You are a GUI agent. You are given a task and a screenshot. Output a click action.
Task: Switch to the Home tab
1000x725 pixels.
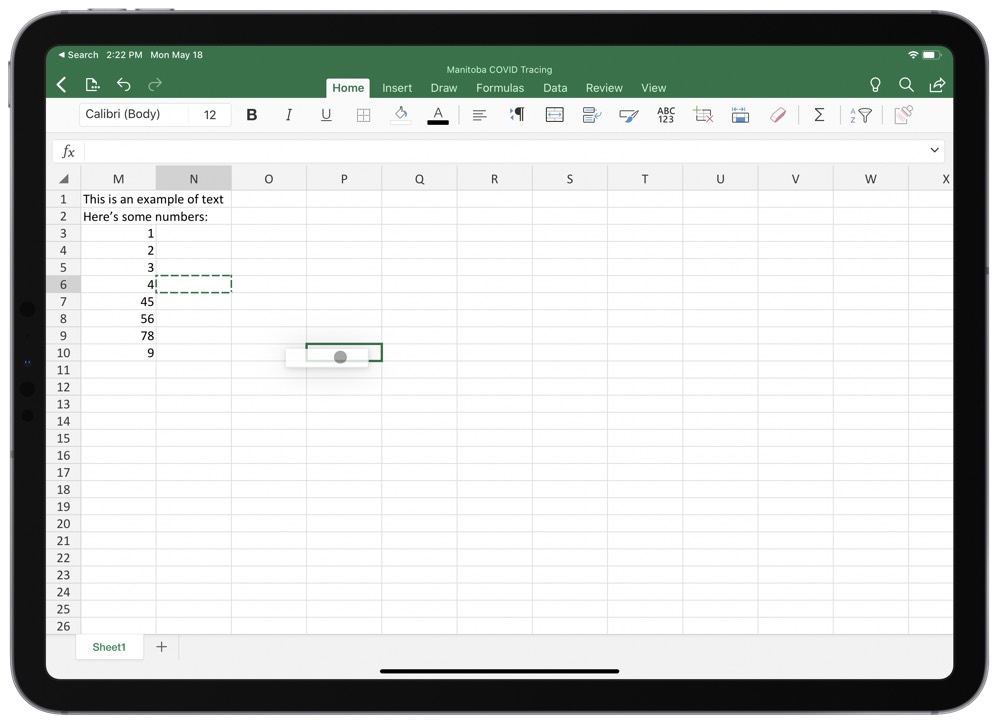[348, 88]
